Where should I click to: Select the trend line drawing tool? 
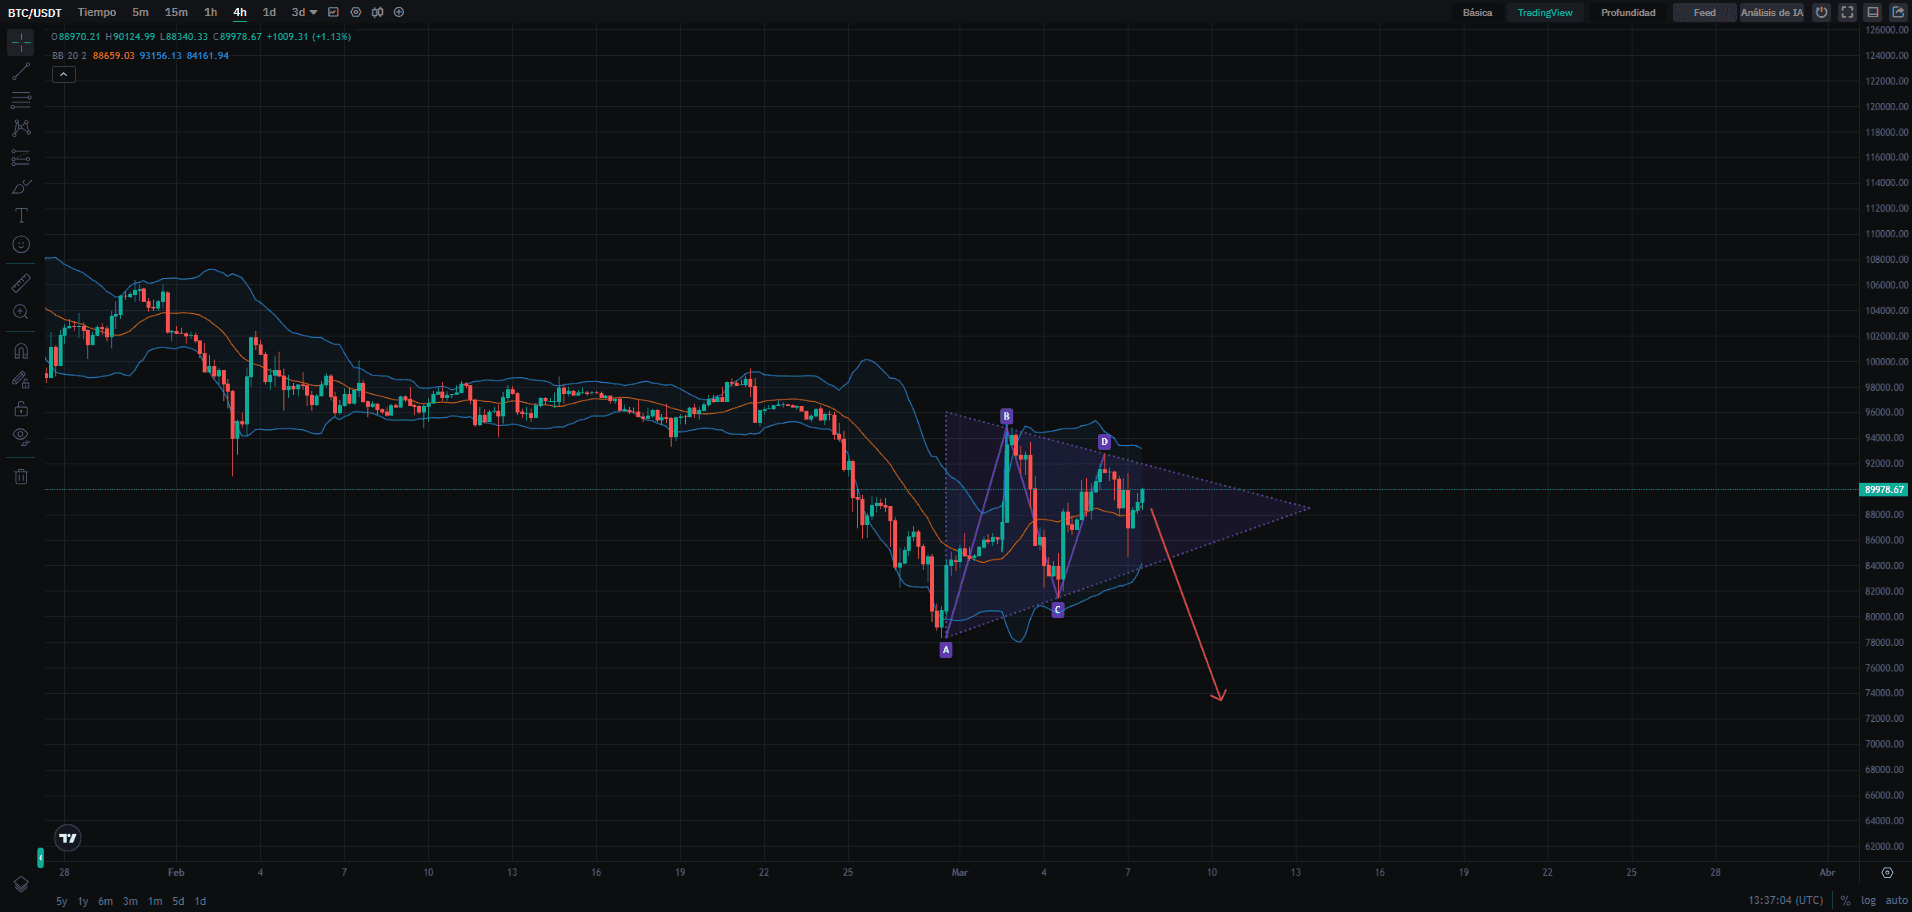(x=21, y=71)
